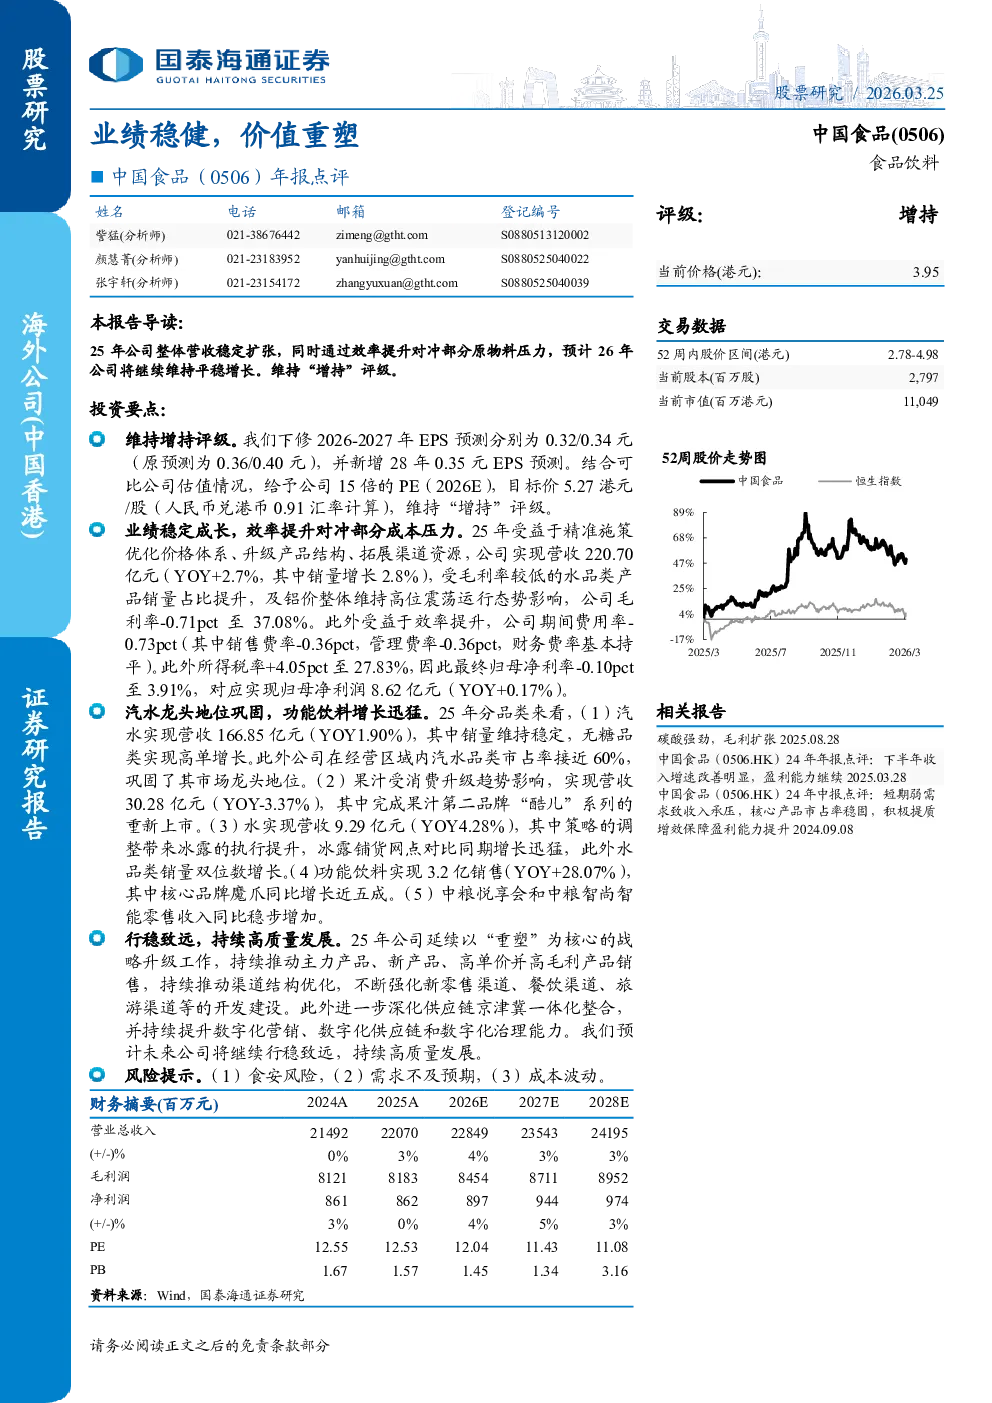The width and height of the screenshot is (992, 1403).
Task: Click the report date '2026.03.25'
Action: coord(904,93)
